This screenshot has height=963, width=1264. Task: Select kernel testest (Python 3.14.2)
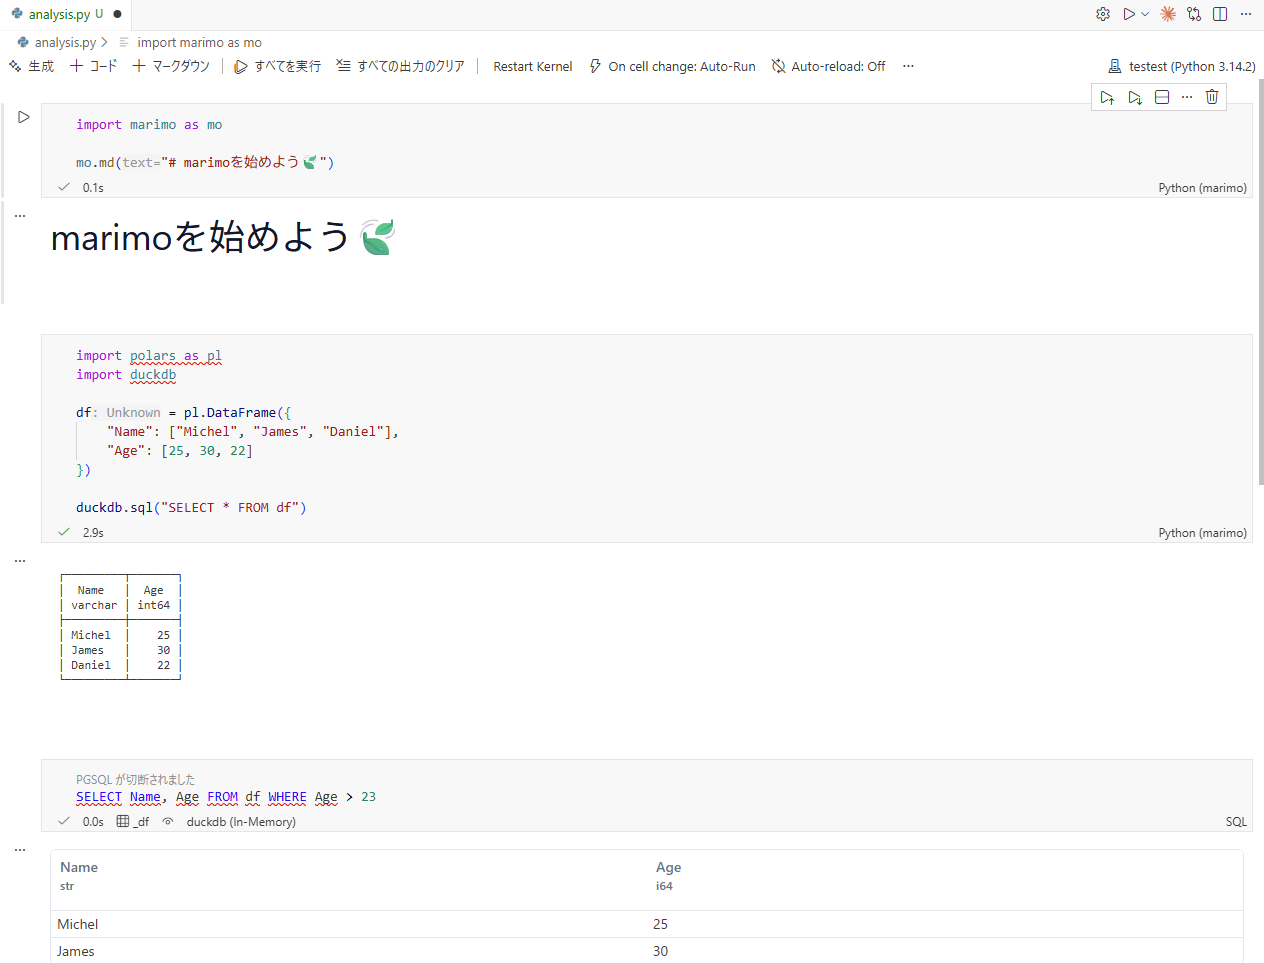click(1182, 66)
